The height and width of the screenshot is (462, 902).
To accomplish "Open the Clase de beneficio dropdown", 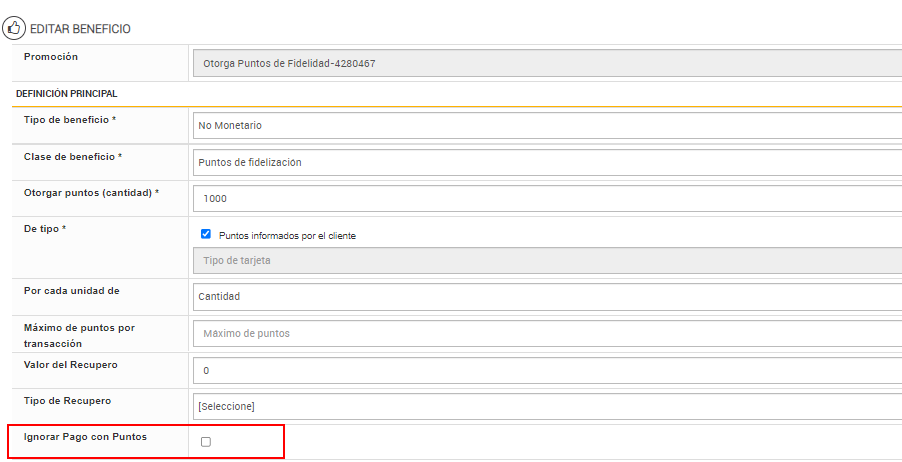I will tap(547, 162).
